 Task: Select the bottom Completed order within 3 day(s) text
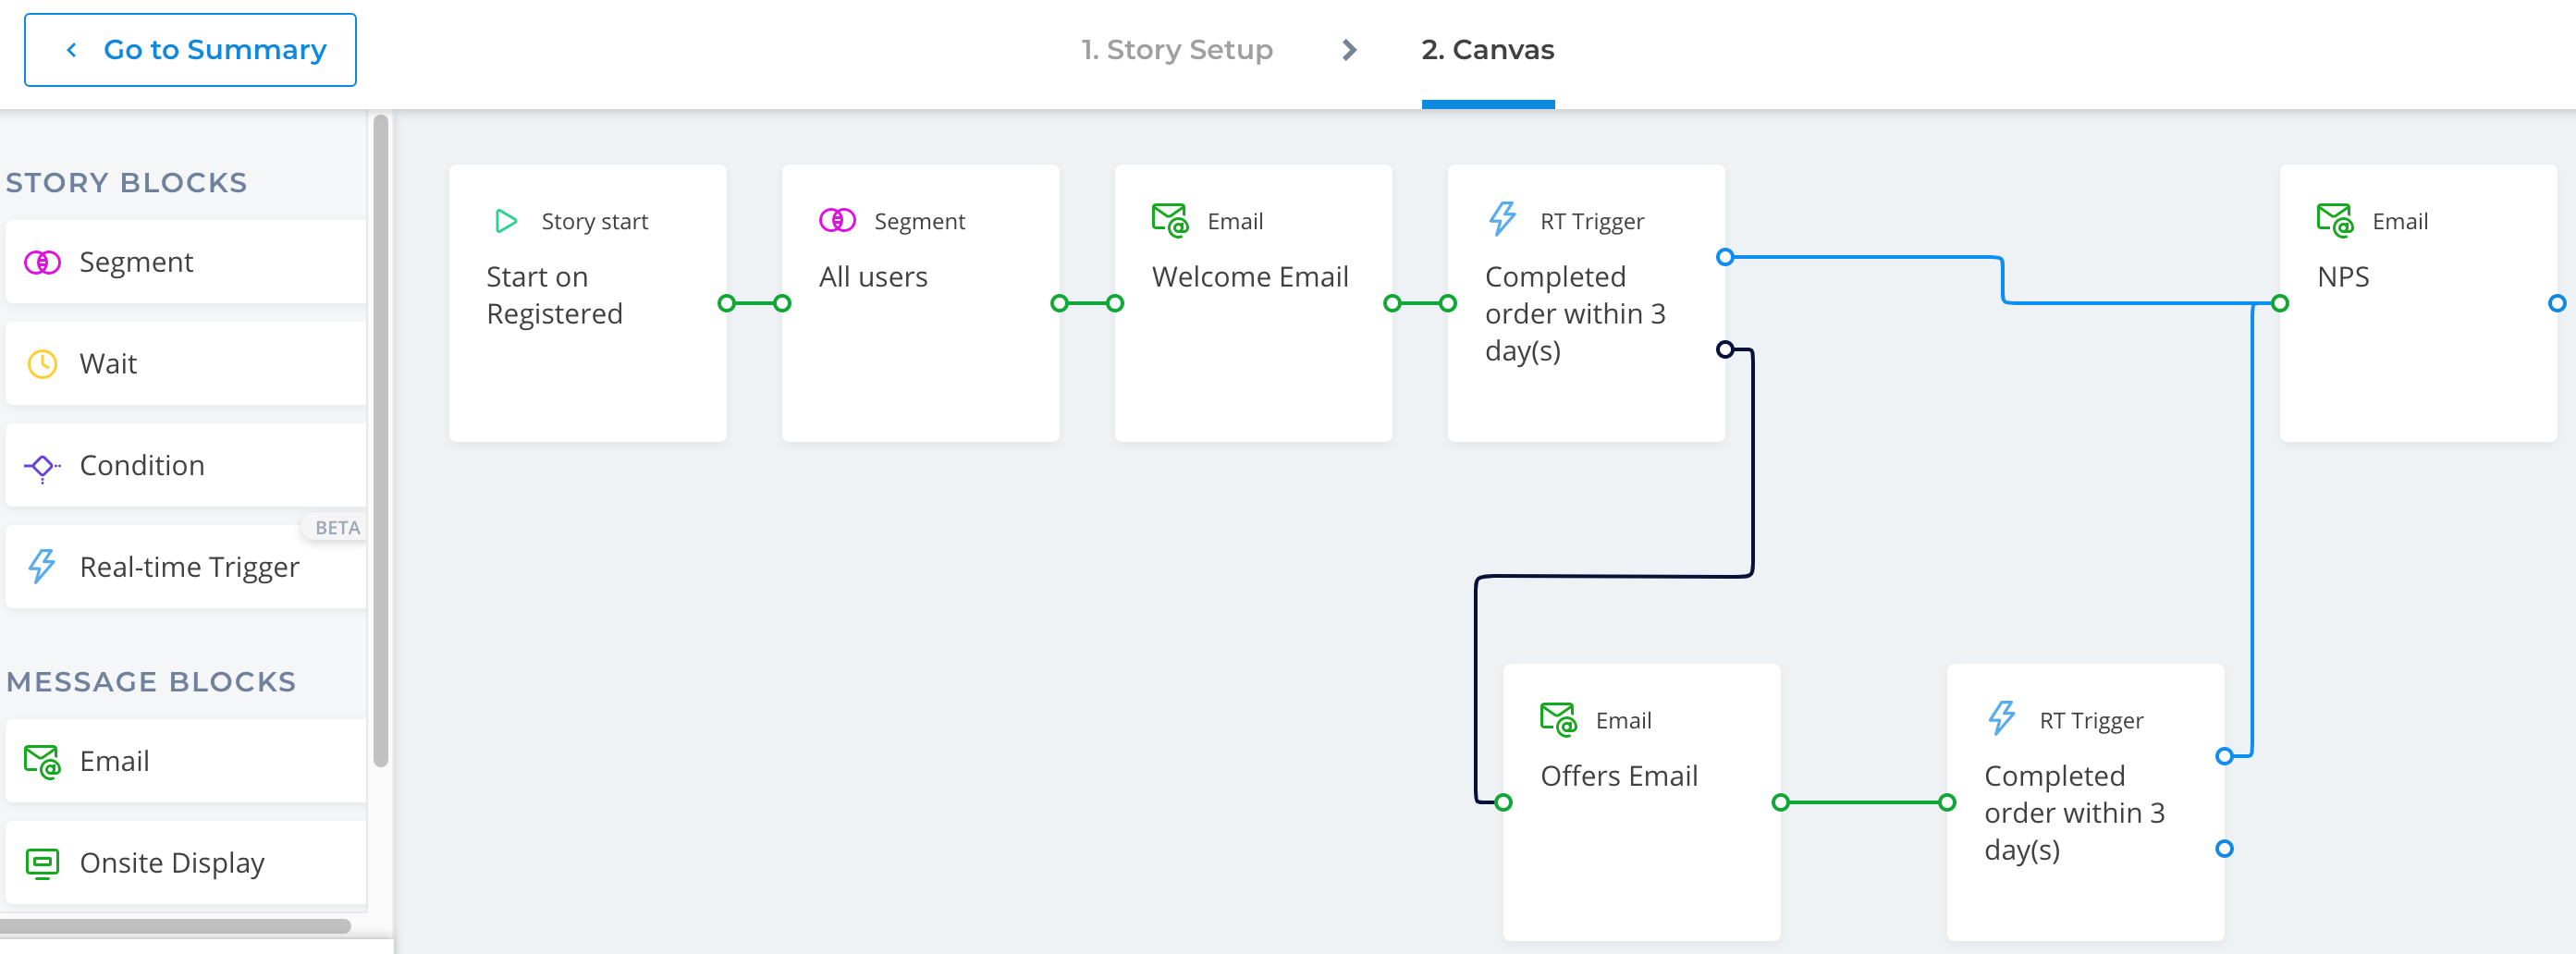tap(2074, 813)
